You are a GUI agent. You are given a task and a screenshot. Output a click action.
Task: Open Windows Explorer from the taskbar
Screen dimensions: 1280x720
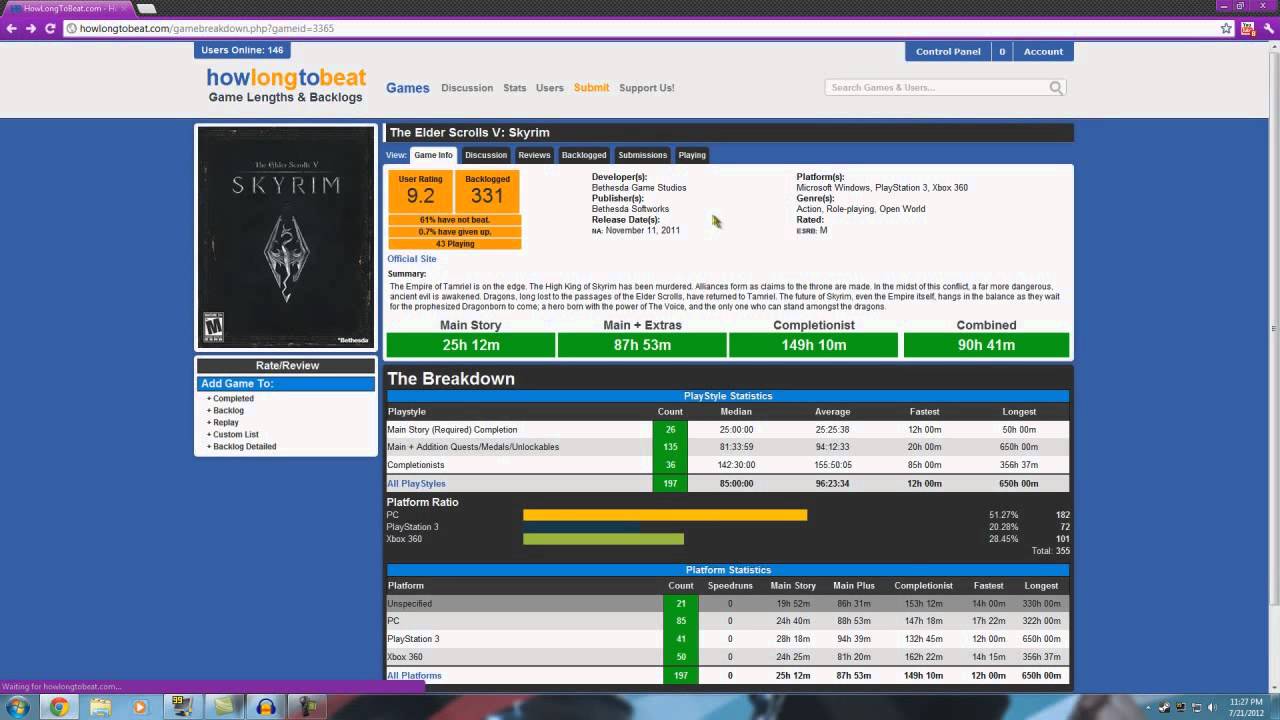(x=101, y=707)
